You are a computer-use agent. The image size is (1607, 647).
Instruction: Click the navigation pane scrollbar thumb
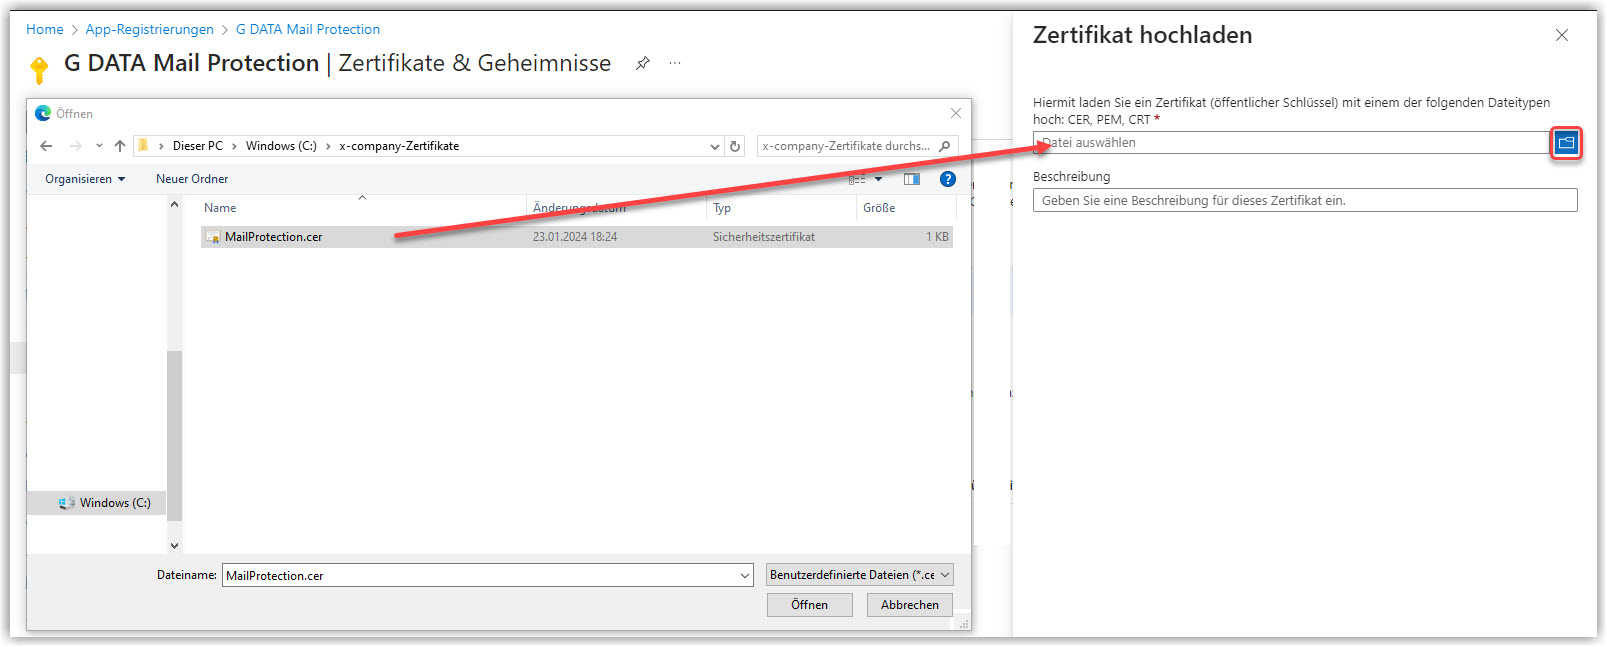174,436
